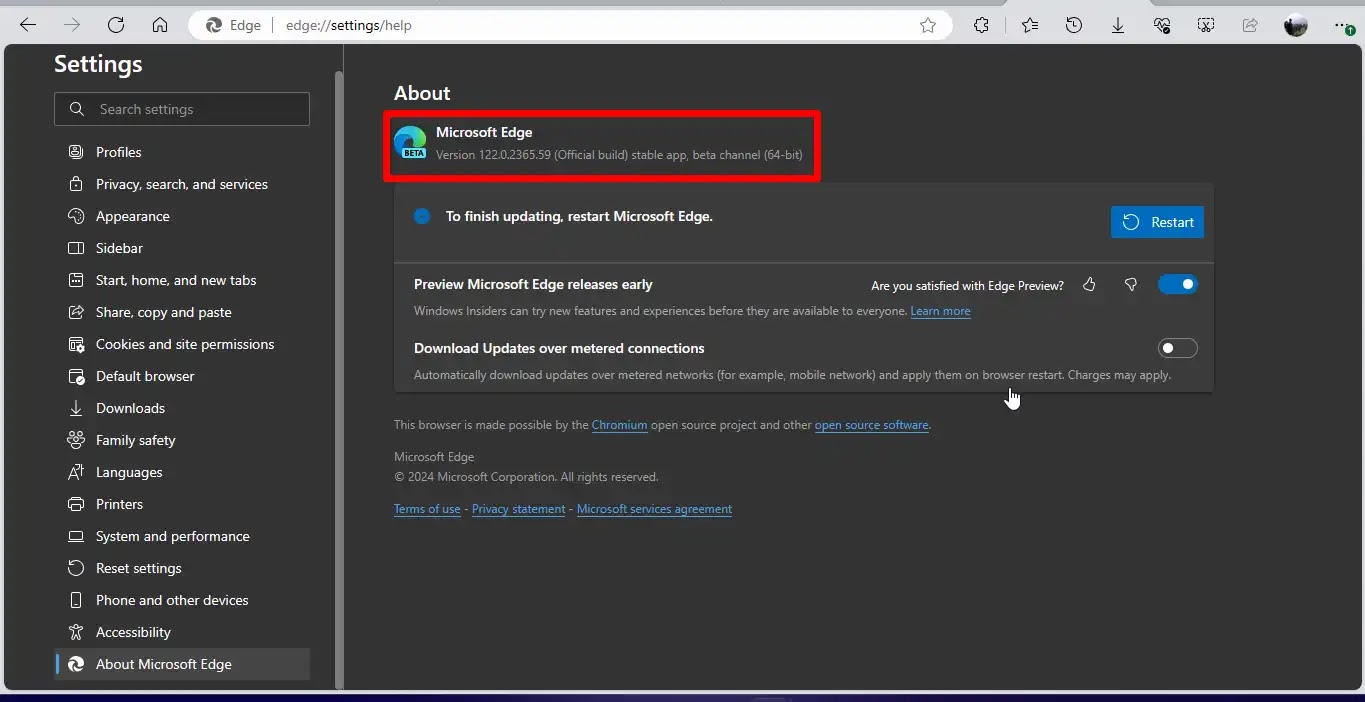Image resolution: width=1365 pixels, height=702 pixels.
Task: Open Start, home, and new tabs
Action: tap(182, 280)
